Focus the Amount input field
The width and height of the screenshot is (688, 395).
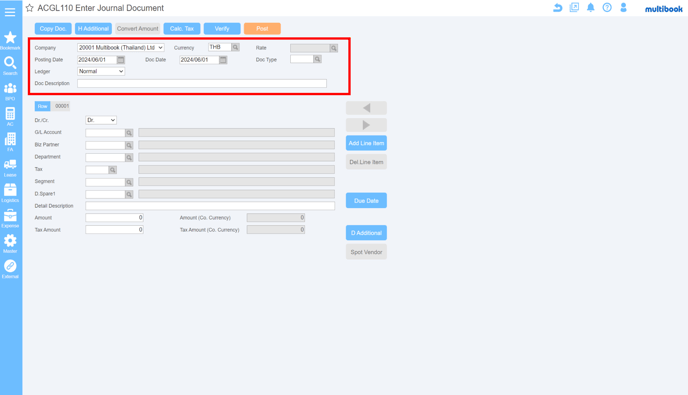[115, 218]
